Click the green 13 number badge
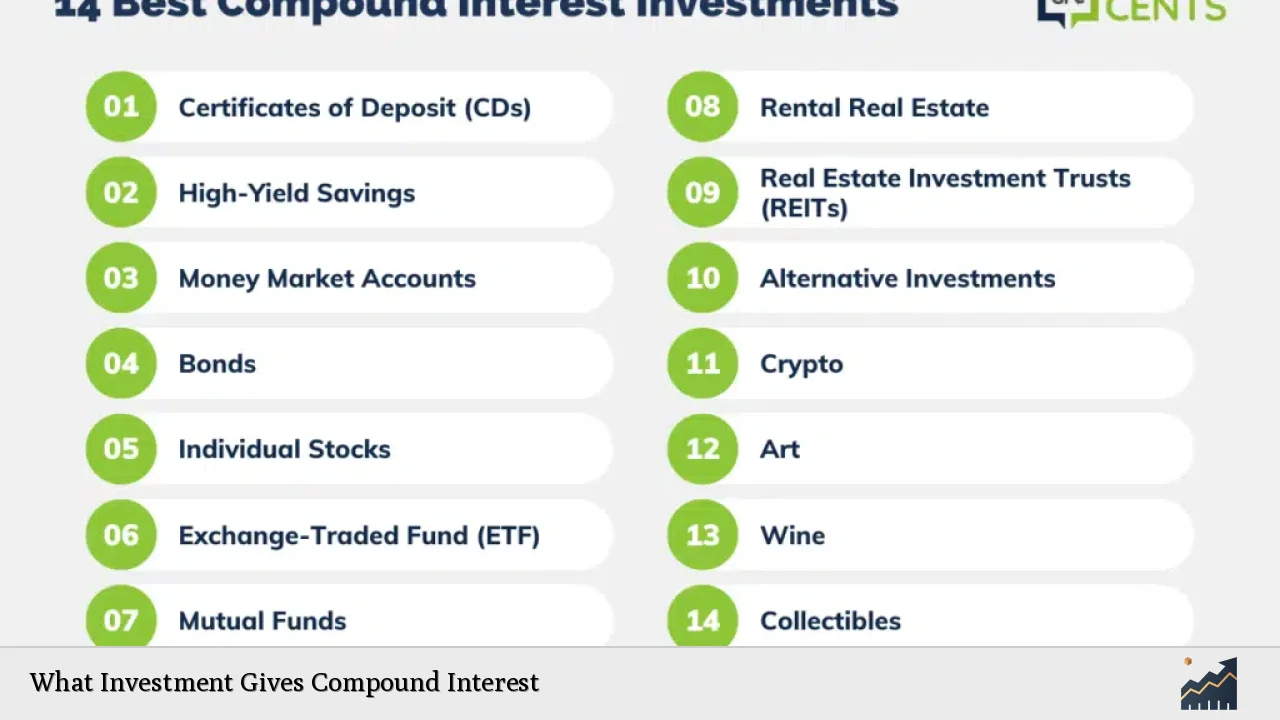The width and height of the screenshot is (1280, 720). [702, 535]
